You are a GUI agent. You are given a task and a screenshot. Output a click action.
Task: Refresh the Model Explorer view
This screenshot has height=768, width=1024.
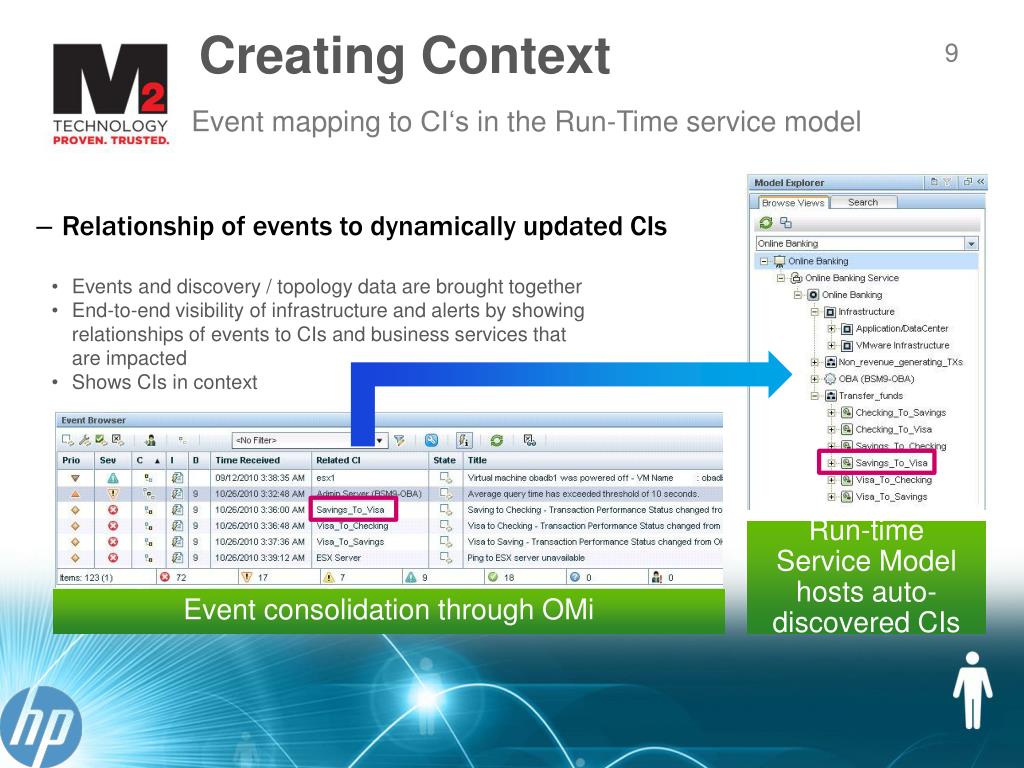click(x=765, y=223)
